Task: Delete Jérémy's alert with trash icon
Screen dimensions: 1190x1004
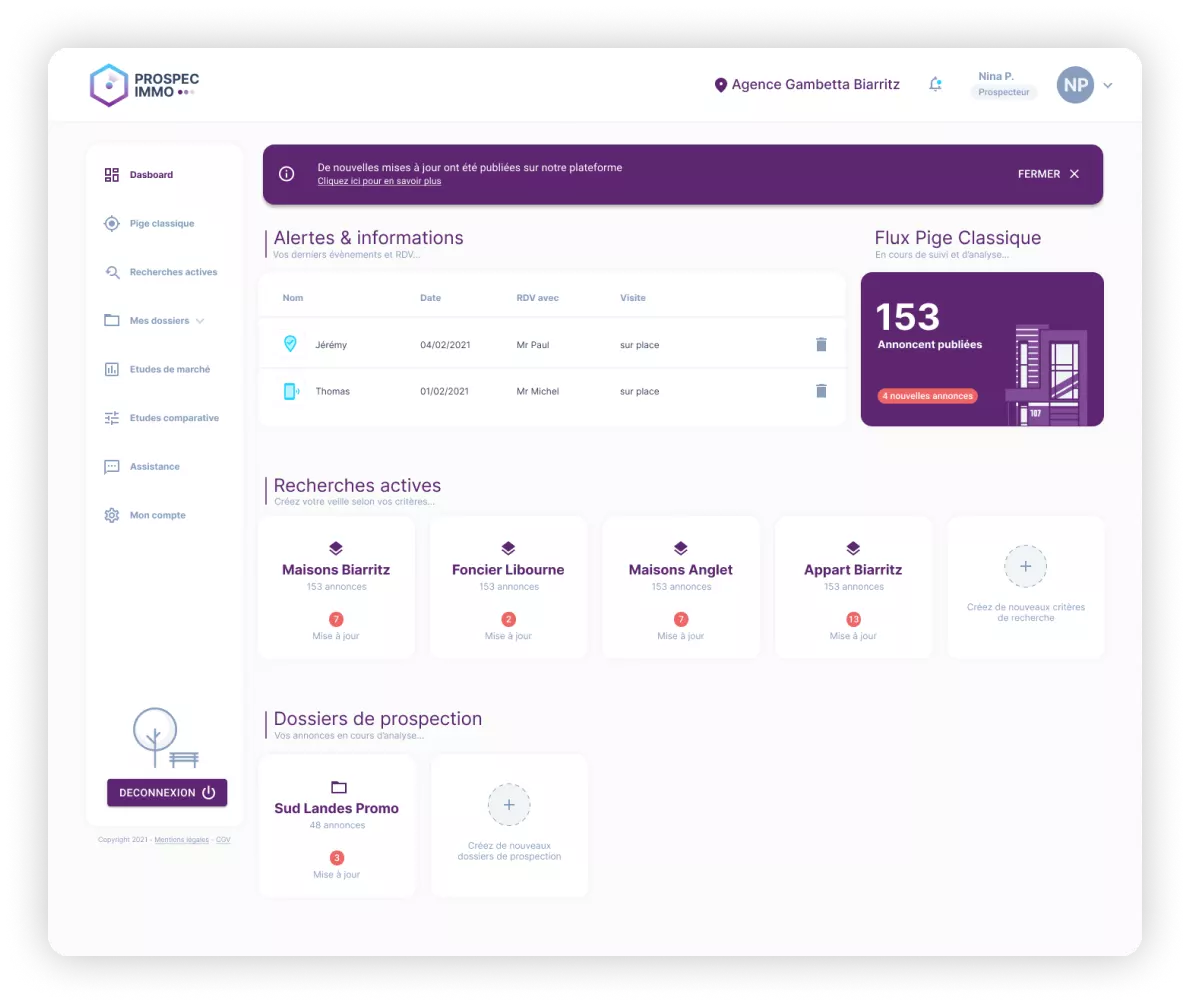Action: point(821,345)
